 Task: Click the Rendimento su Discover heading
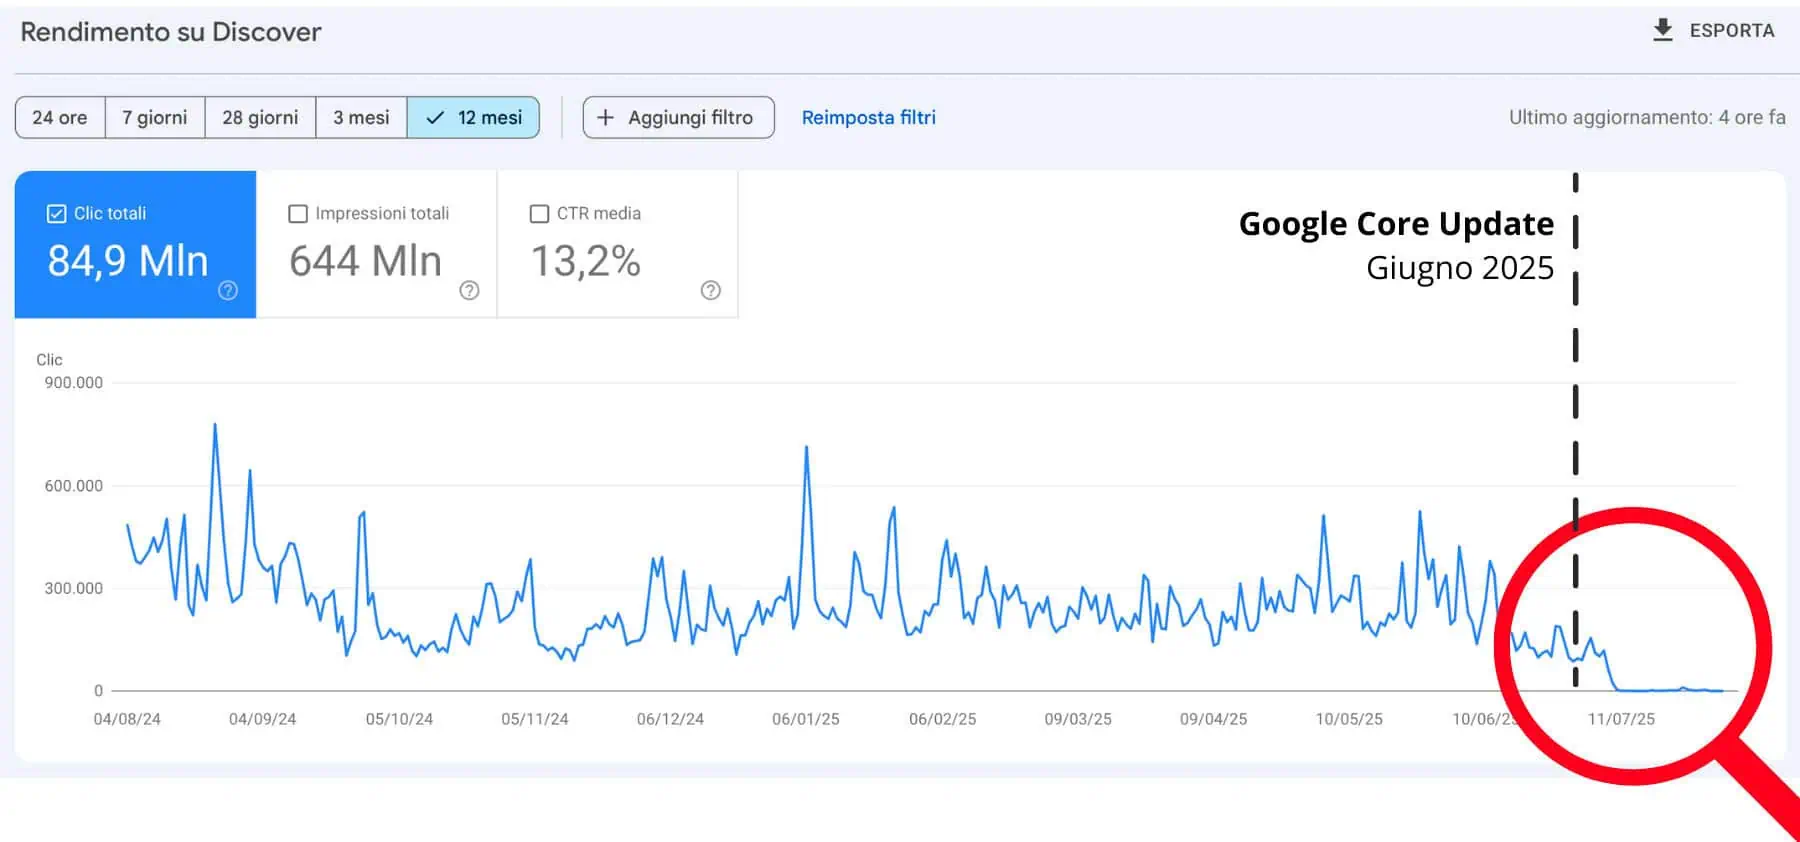171,32
